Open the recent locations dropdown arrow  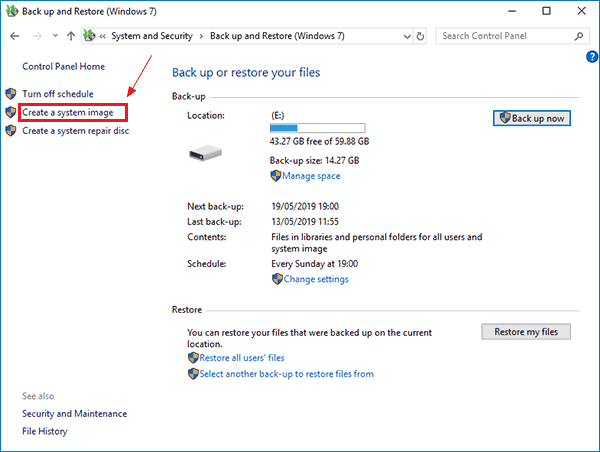click(55, 36)
